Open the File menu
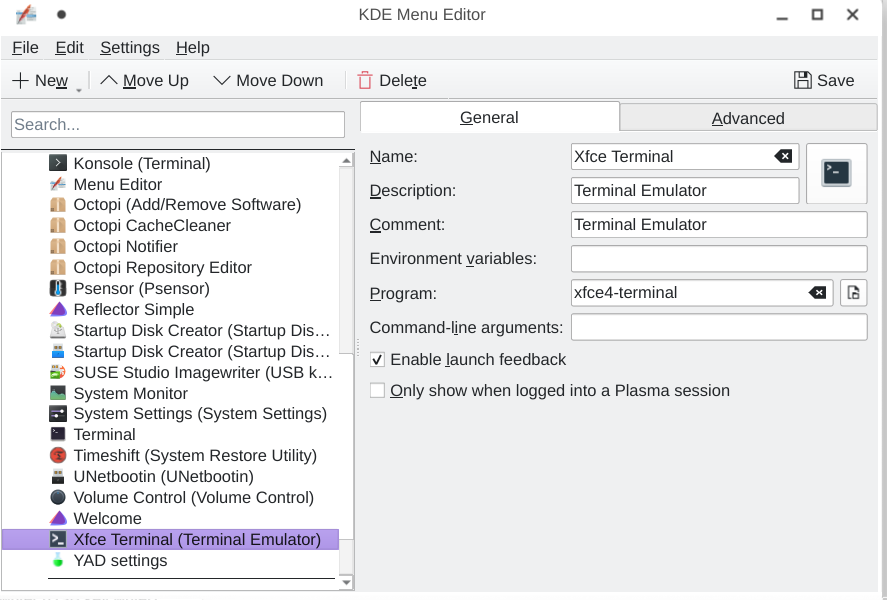 tap(25, 48)
